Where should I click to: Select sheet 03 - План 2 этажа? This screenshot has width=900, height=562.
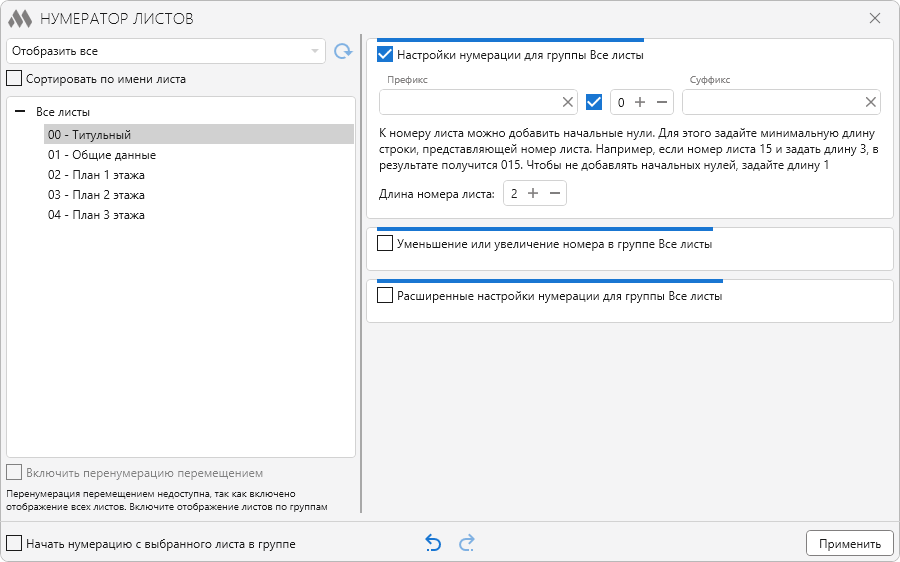click(96, 195)
